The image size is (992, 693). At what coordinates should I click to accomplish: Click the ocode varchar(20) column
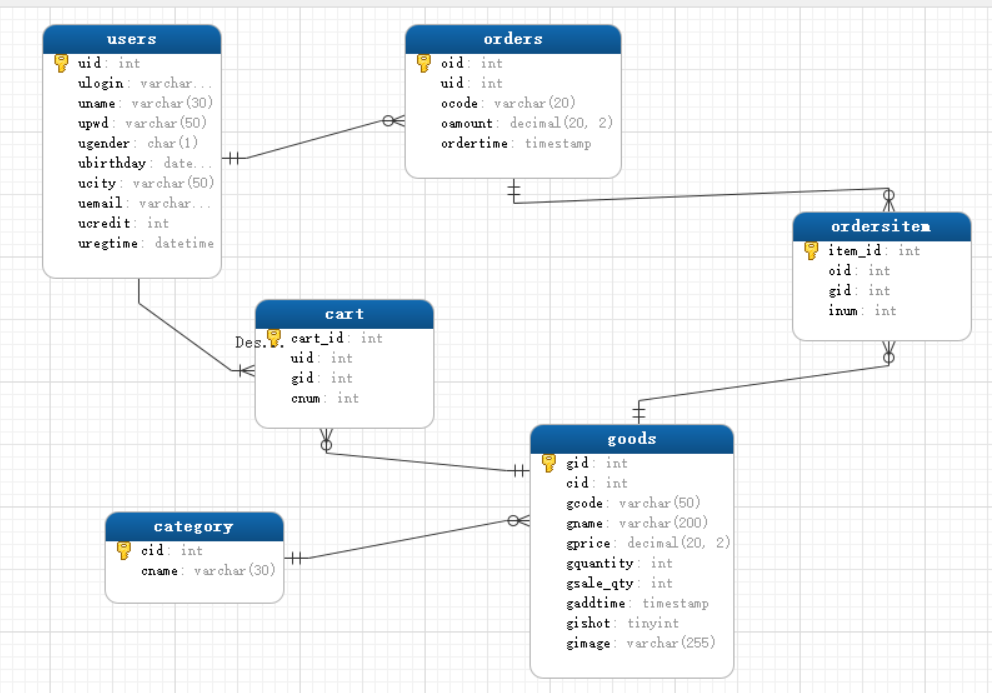(x=508, y=103)
